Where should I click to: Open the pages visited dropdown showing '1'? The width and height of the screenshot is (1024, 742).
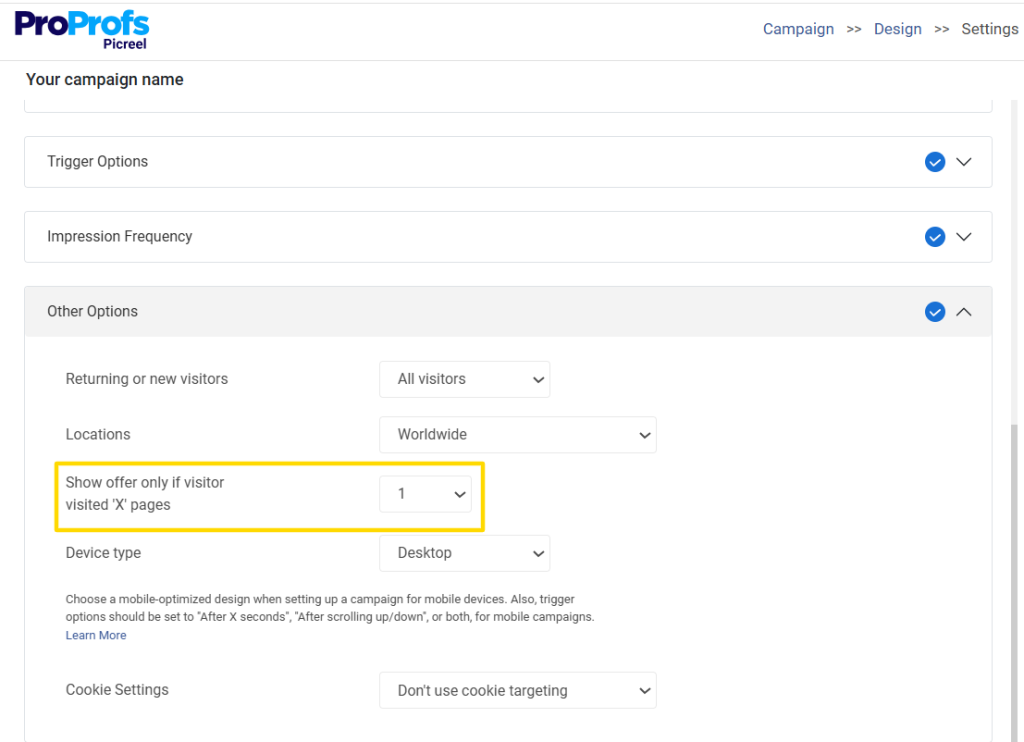425,493
